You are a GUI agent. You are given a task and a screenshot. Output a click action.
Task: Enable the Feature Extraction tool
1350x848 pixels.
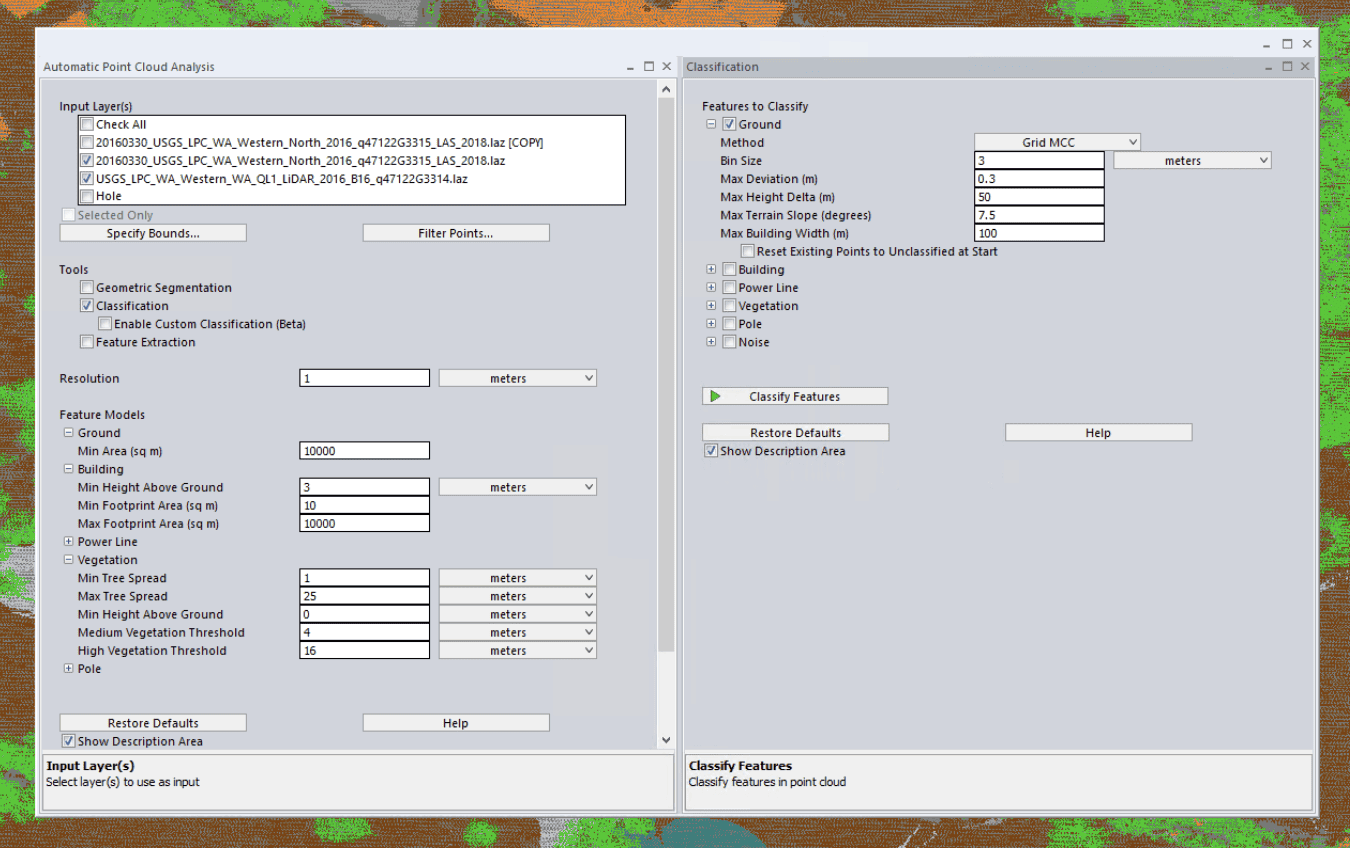click(87, 342)
